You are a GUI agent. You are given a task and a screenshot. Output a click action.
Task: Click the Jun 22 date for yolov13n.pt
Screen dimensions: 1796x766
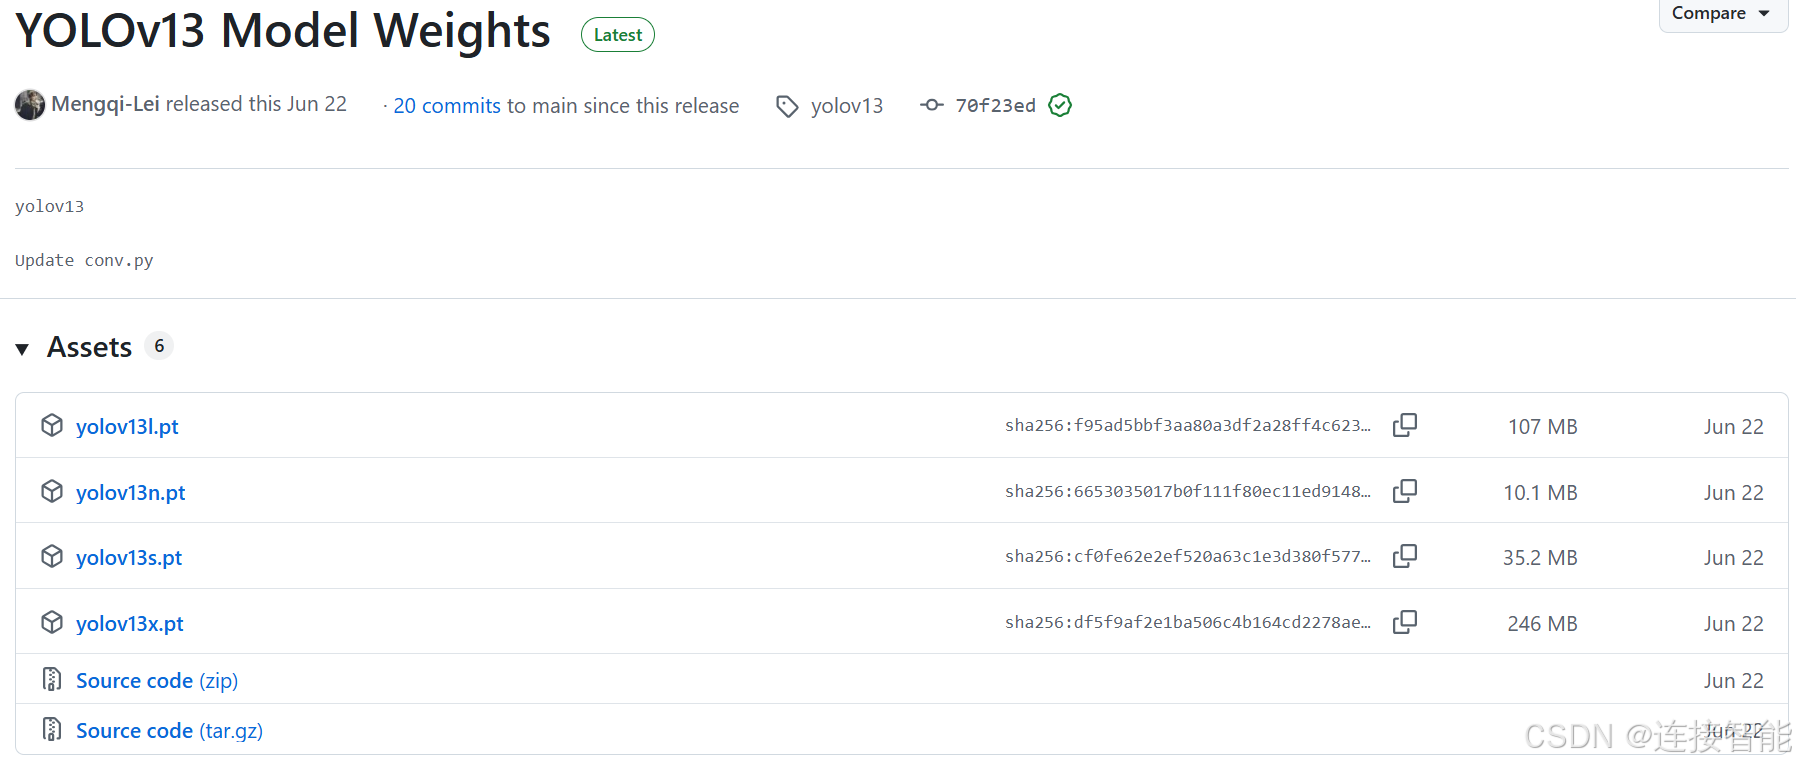[x=1734, y=493]
